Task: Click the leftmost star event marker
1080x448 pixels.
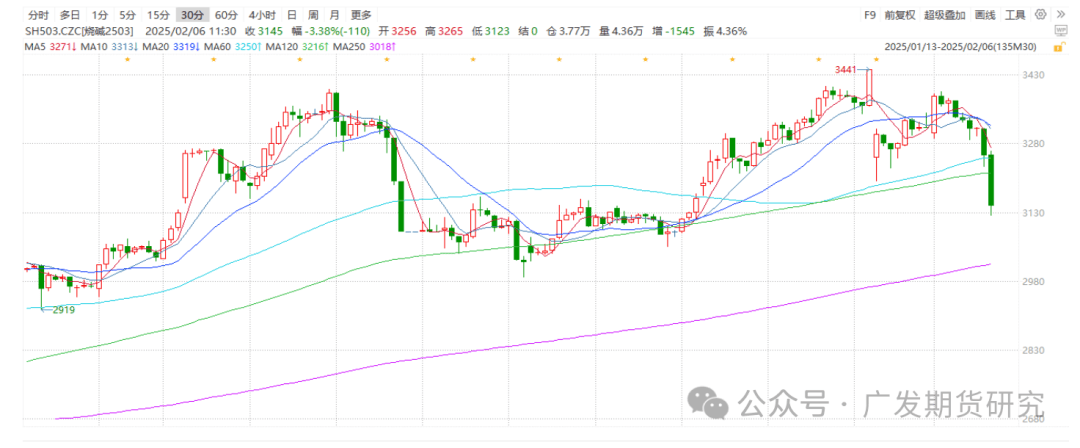Action: pyautogui.click(x=127, y=59)
